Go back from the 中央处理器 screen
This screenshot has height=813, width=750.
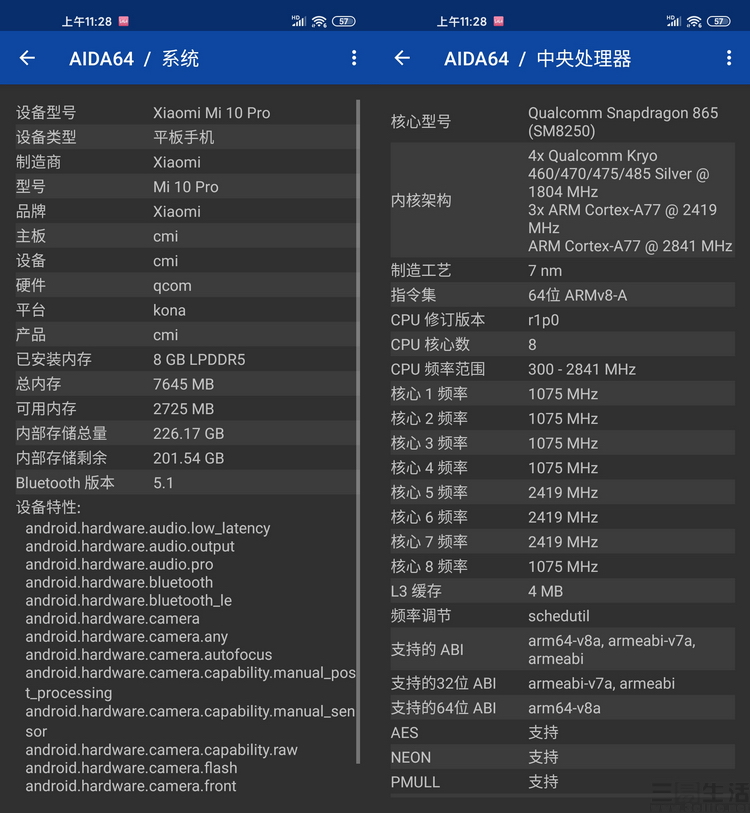402,58
